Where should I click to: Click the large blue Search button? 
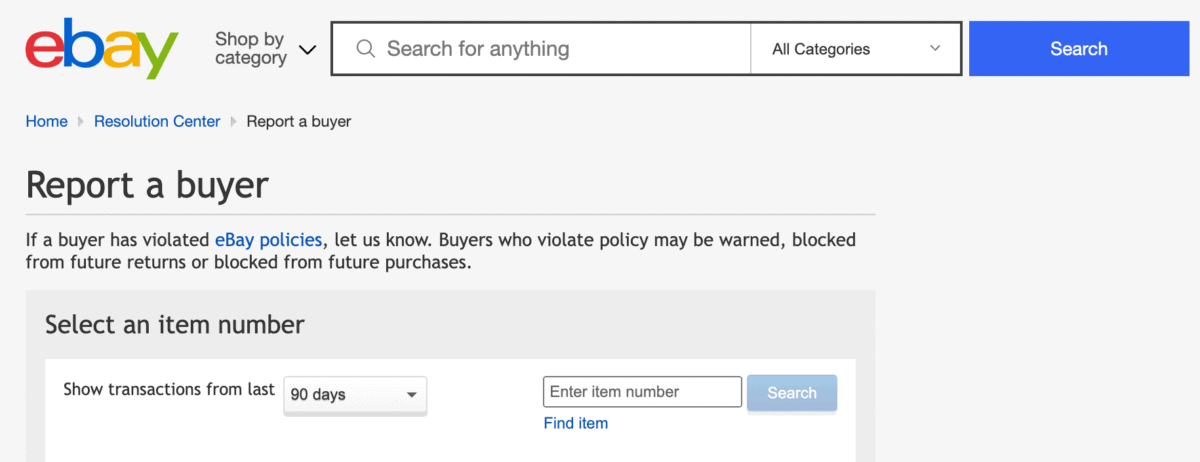click(x=1079, y=49)
